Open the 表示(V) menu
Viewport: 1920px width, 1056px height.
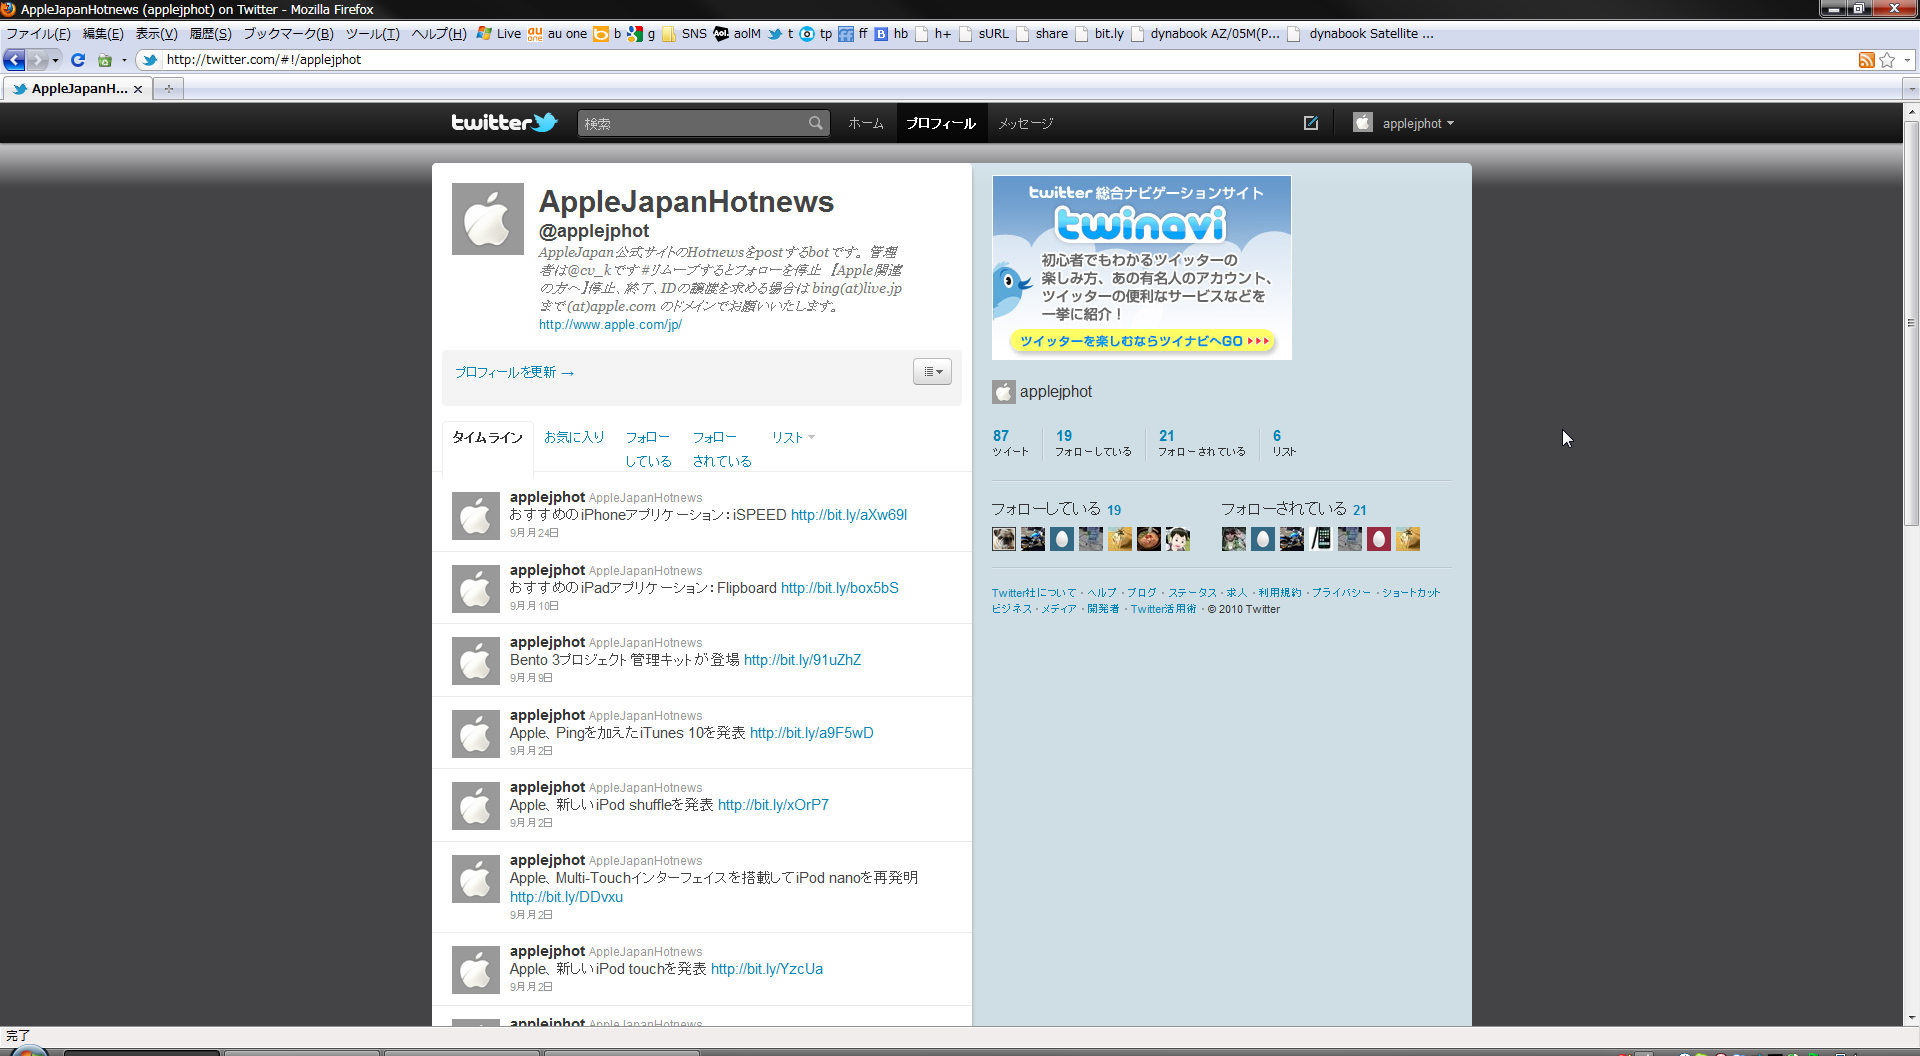click(x=156, y=33)
